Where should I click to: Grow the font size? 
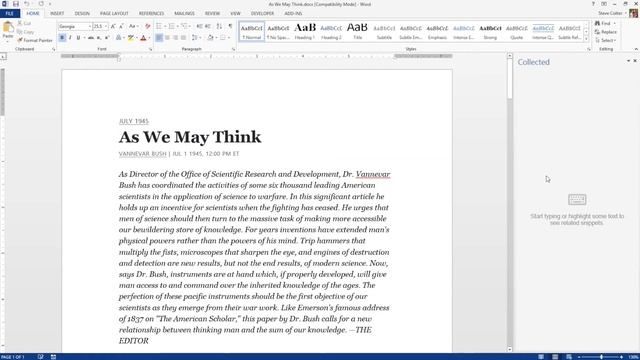pyautogui.click(x=113, y=26)
